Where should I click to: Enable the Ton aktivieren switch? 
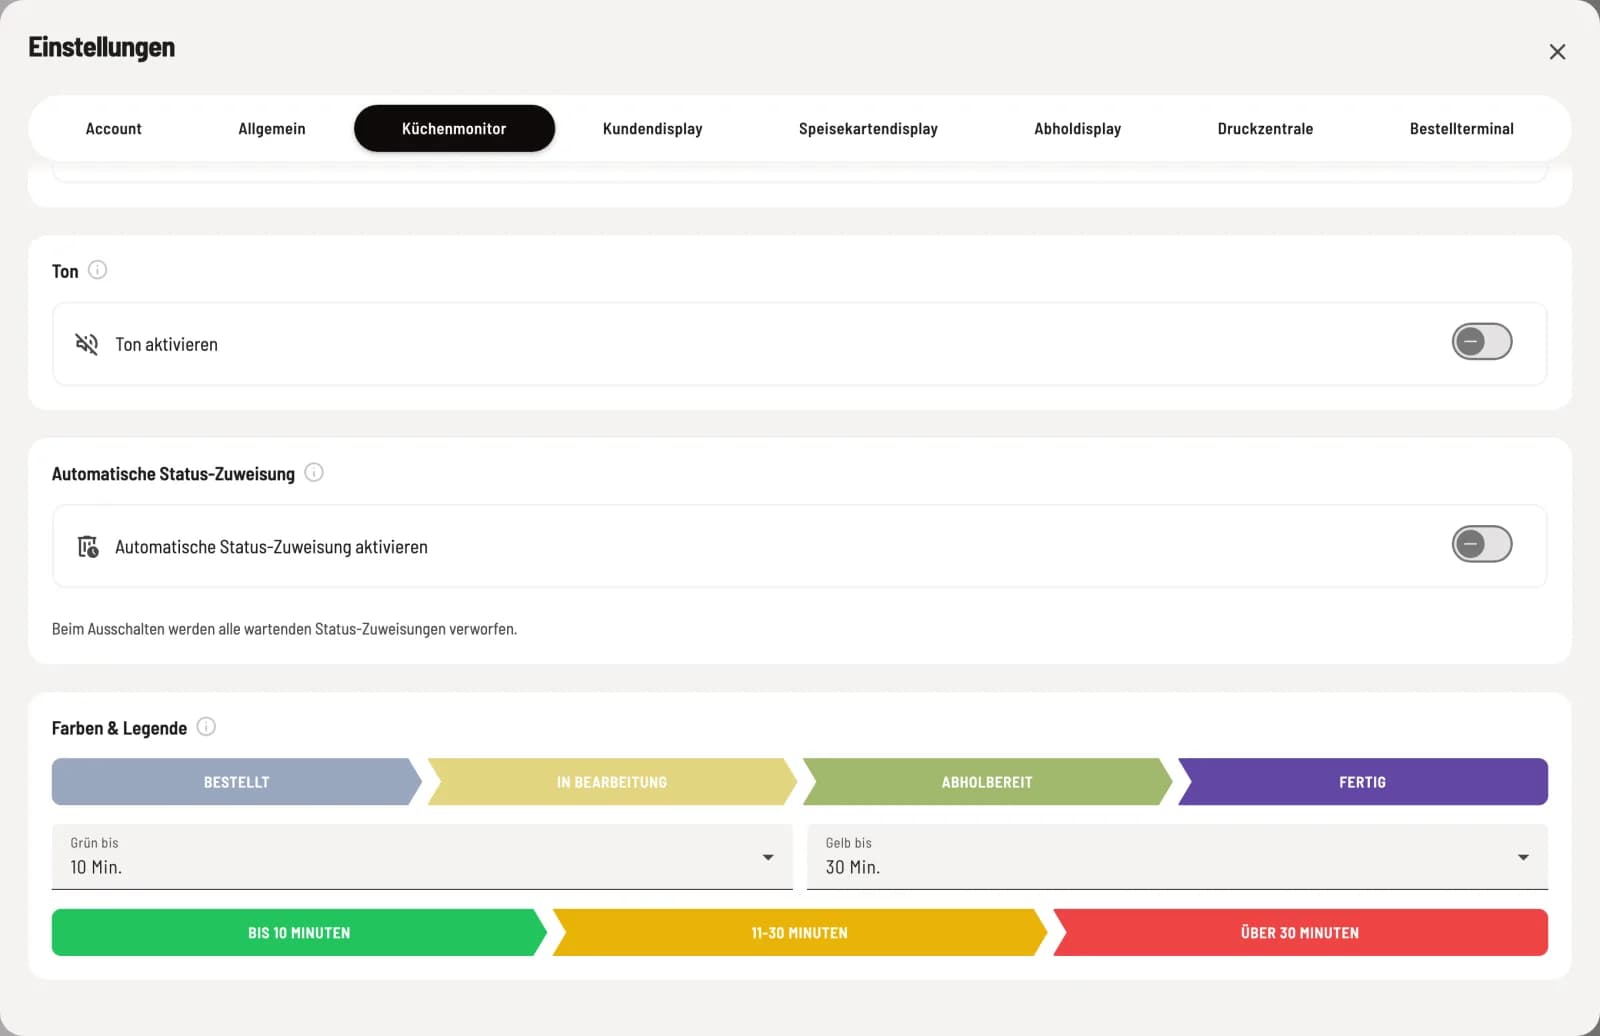(x=1481, y=342)
